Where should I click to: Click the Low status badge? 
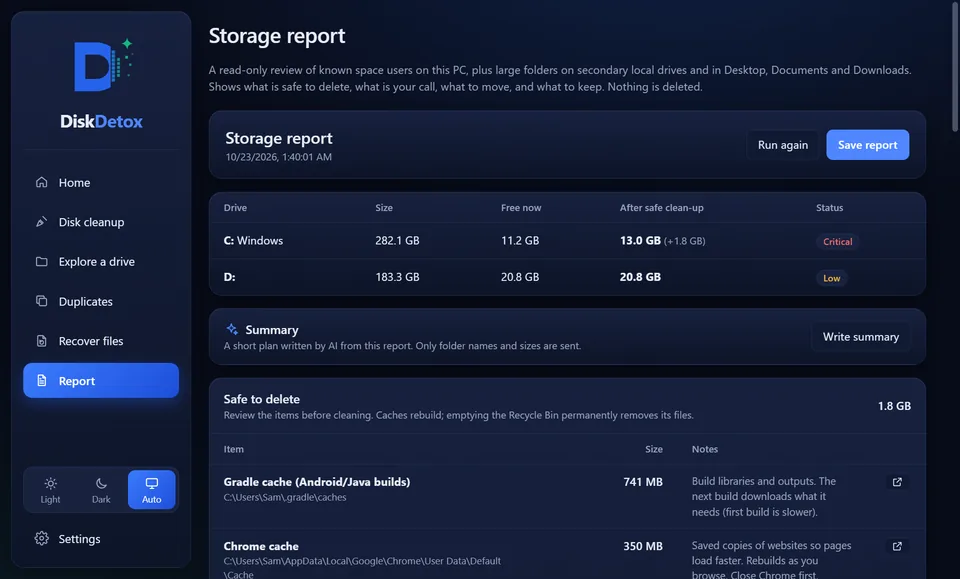point(831,278)
